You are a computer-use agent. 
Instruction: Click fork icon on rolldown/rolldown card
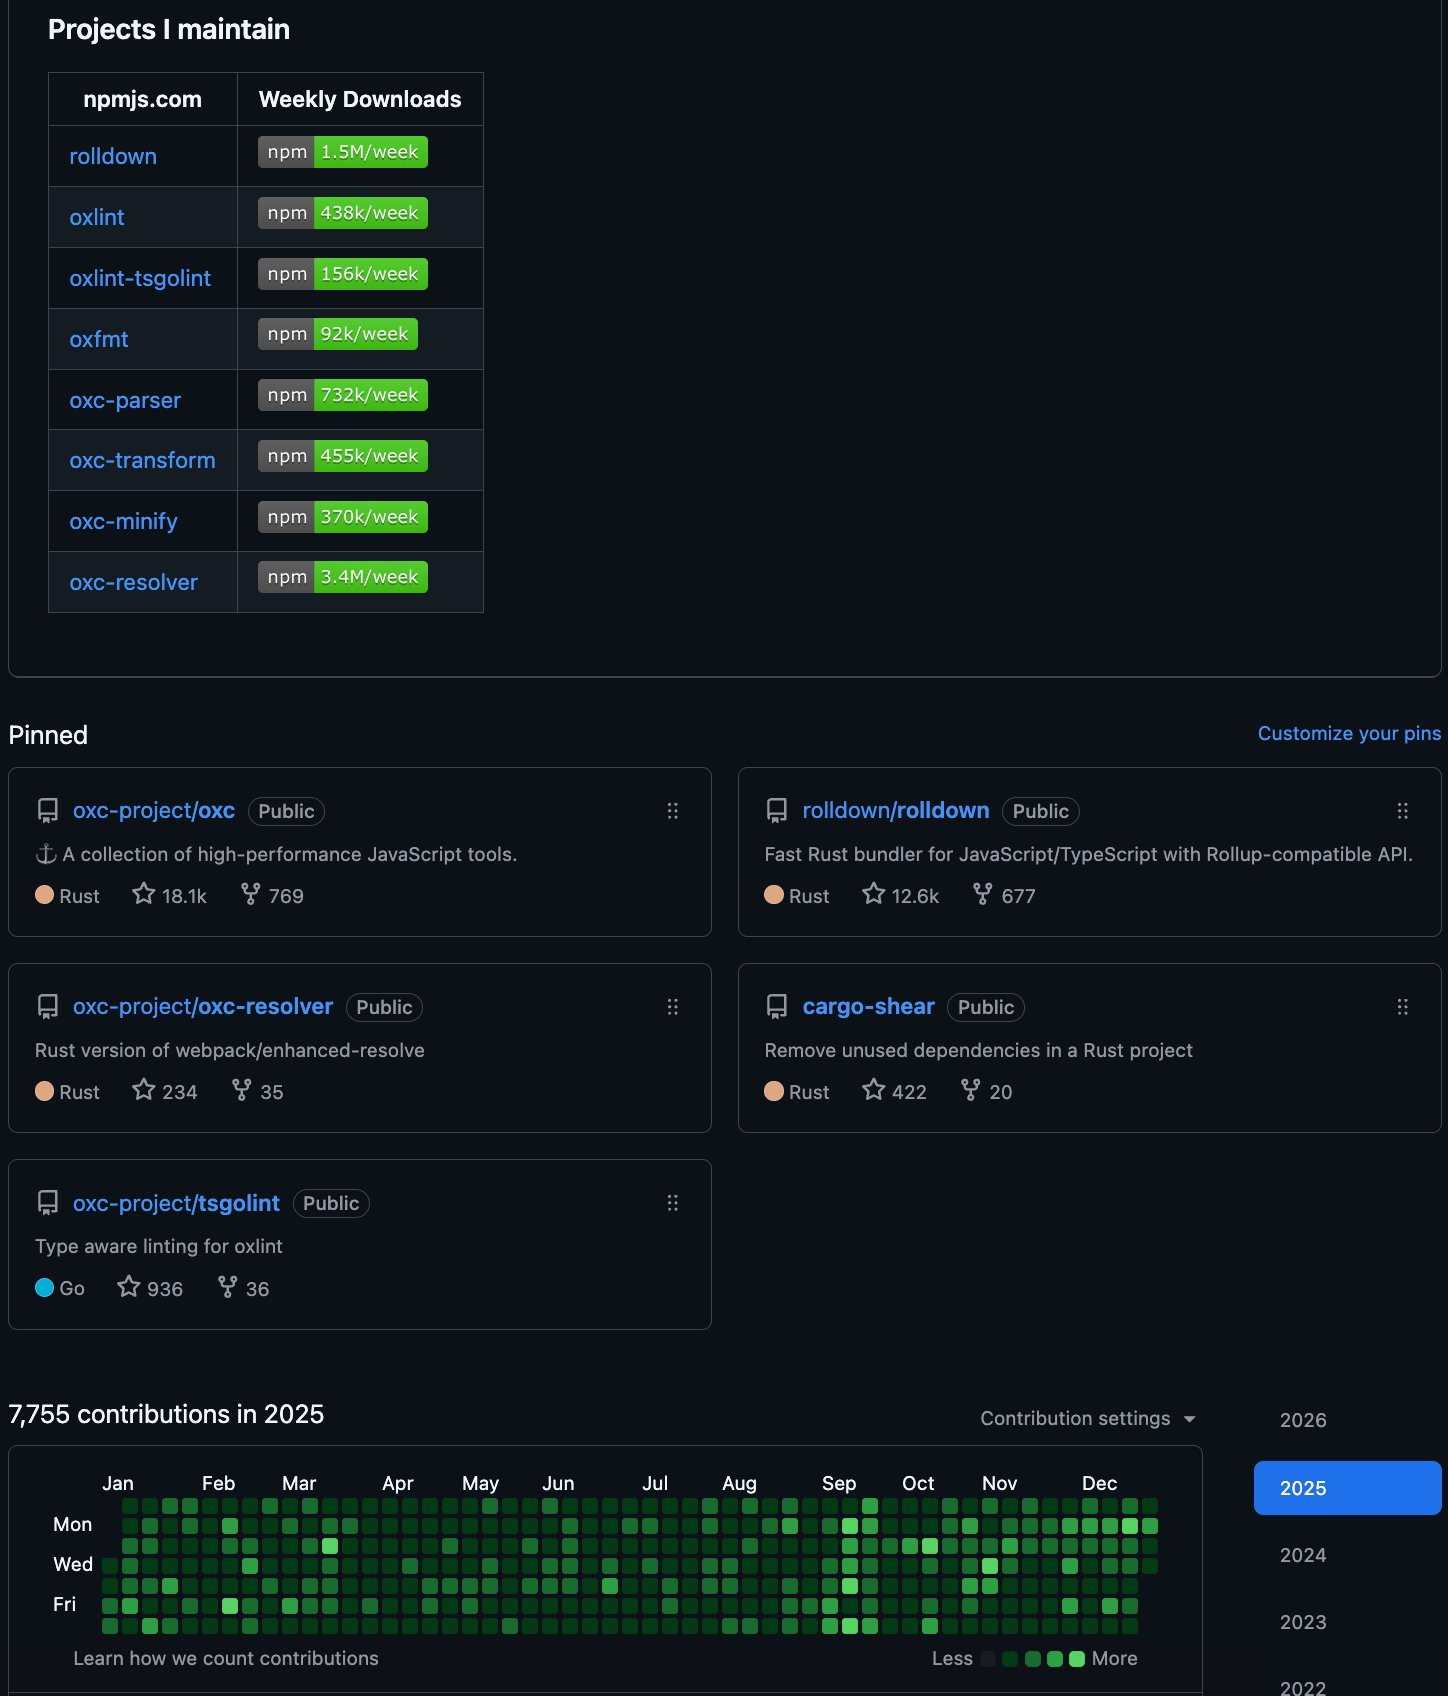[982, 894]
